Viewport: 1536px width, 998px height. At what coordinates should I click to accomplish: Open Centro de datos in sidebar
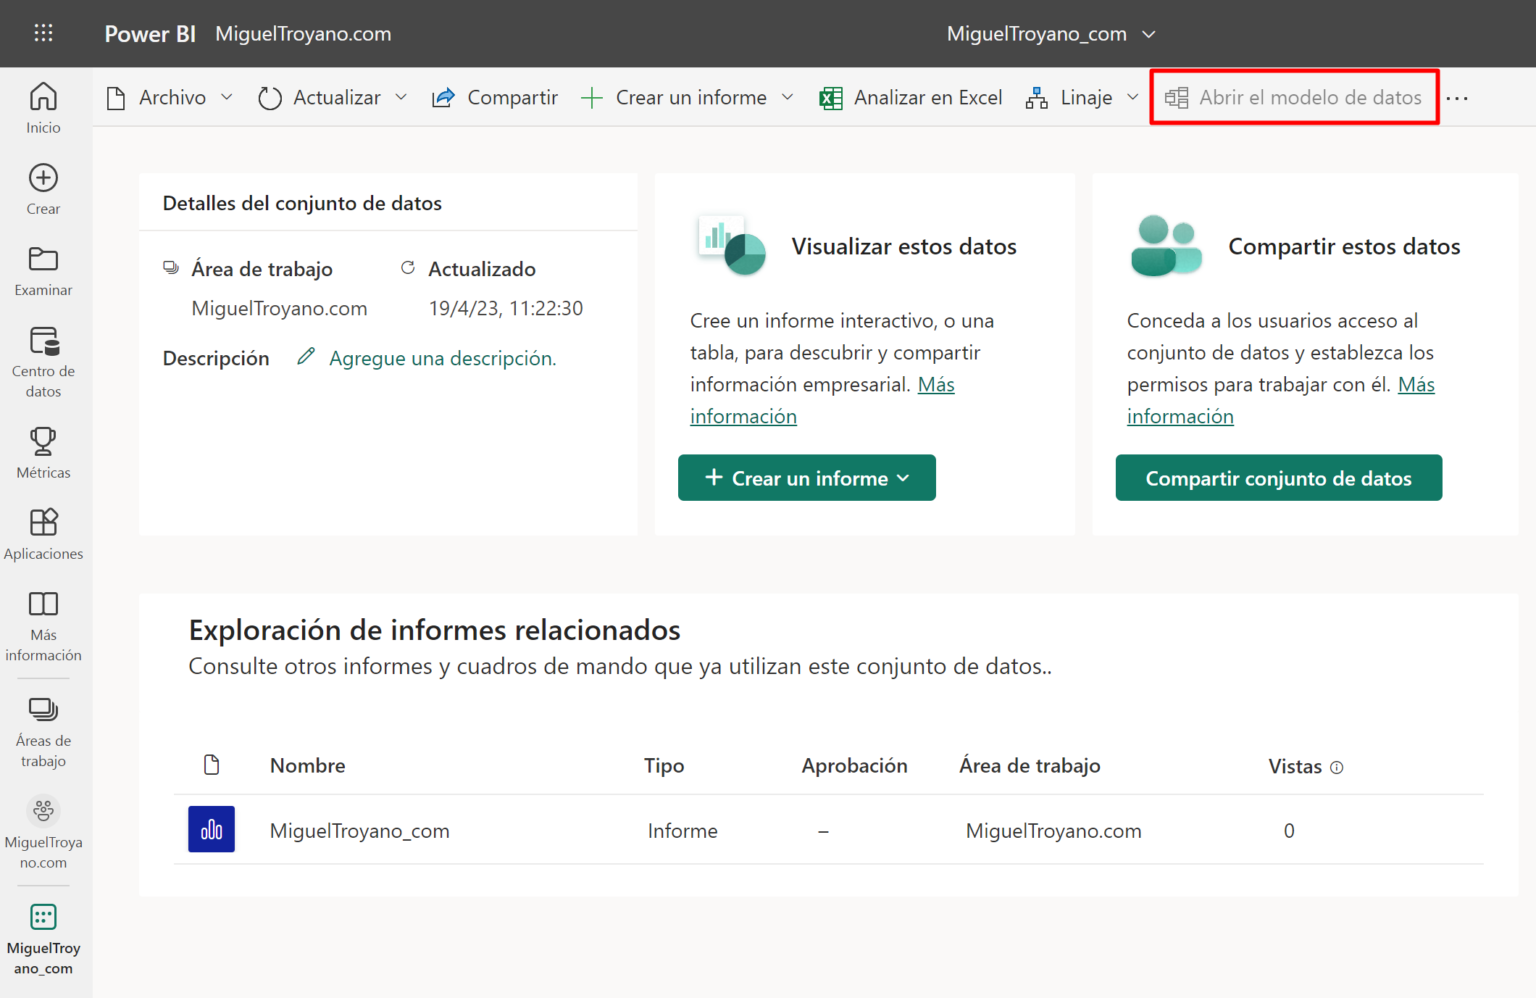(x=43, y=362)
